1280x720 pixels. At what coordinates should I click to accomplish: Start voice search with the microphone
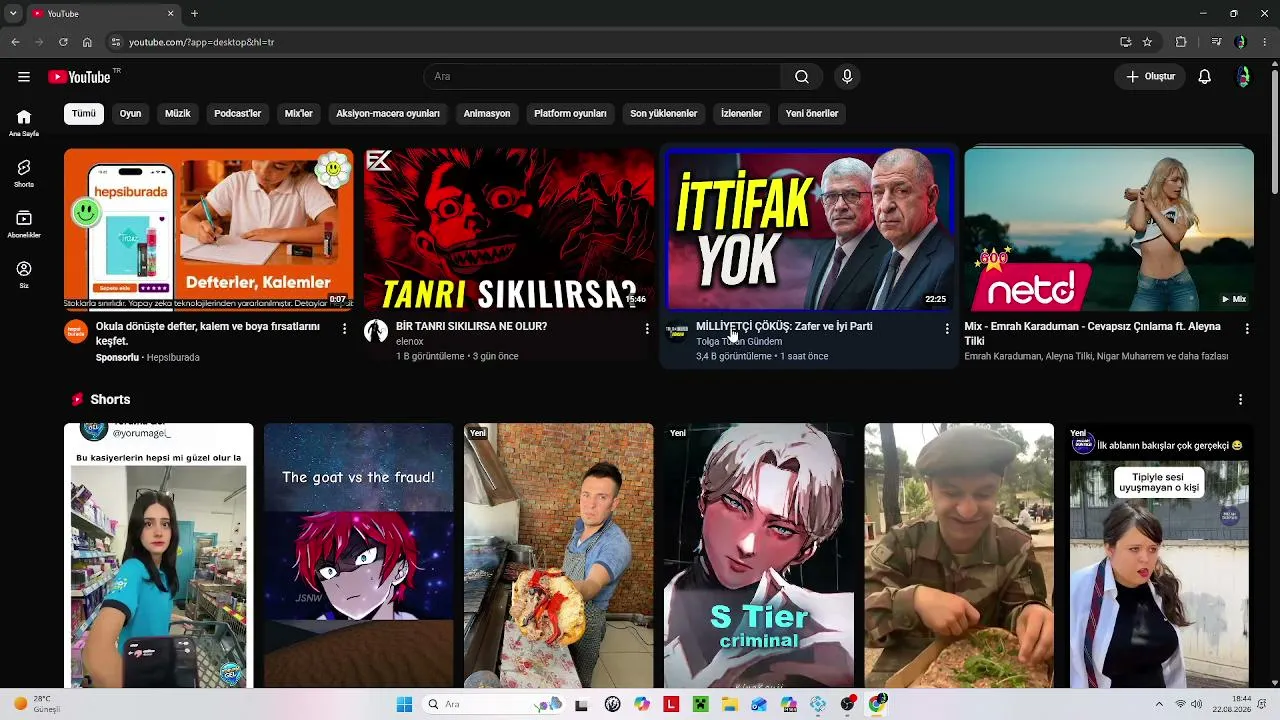[x=847, y=77]
